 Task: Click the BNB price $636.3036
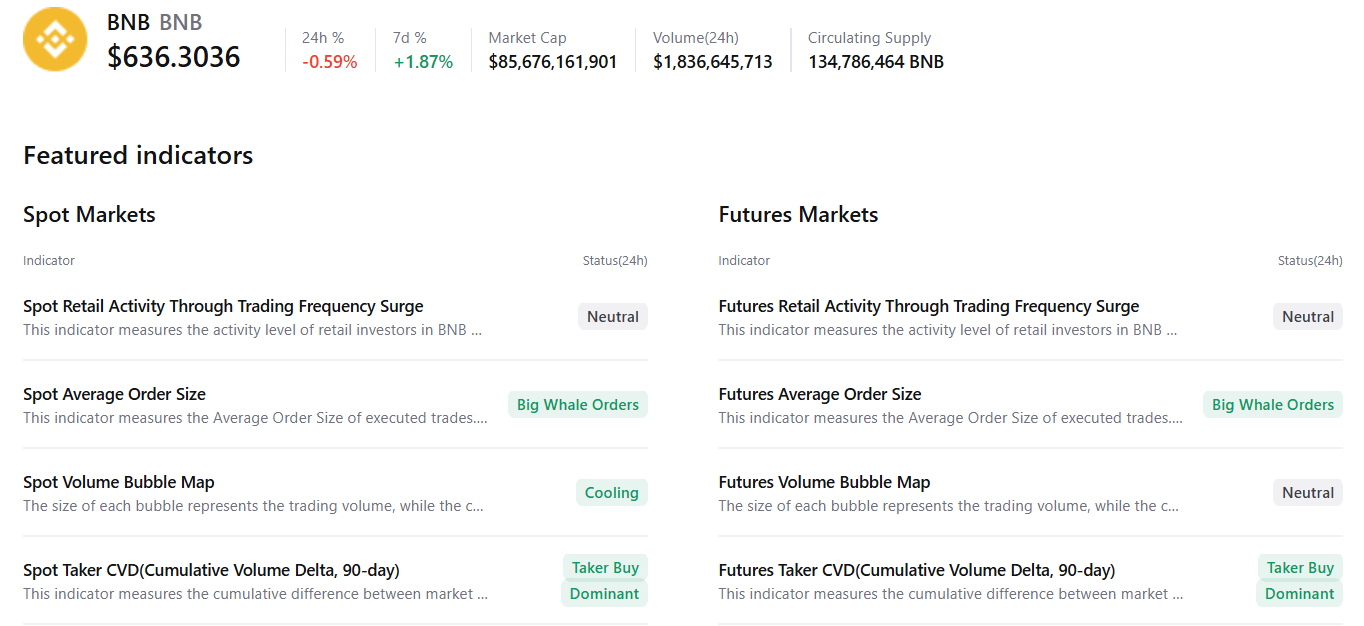(x=174, y=57)
